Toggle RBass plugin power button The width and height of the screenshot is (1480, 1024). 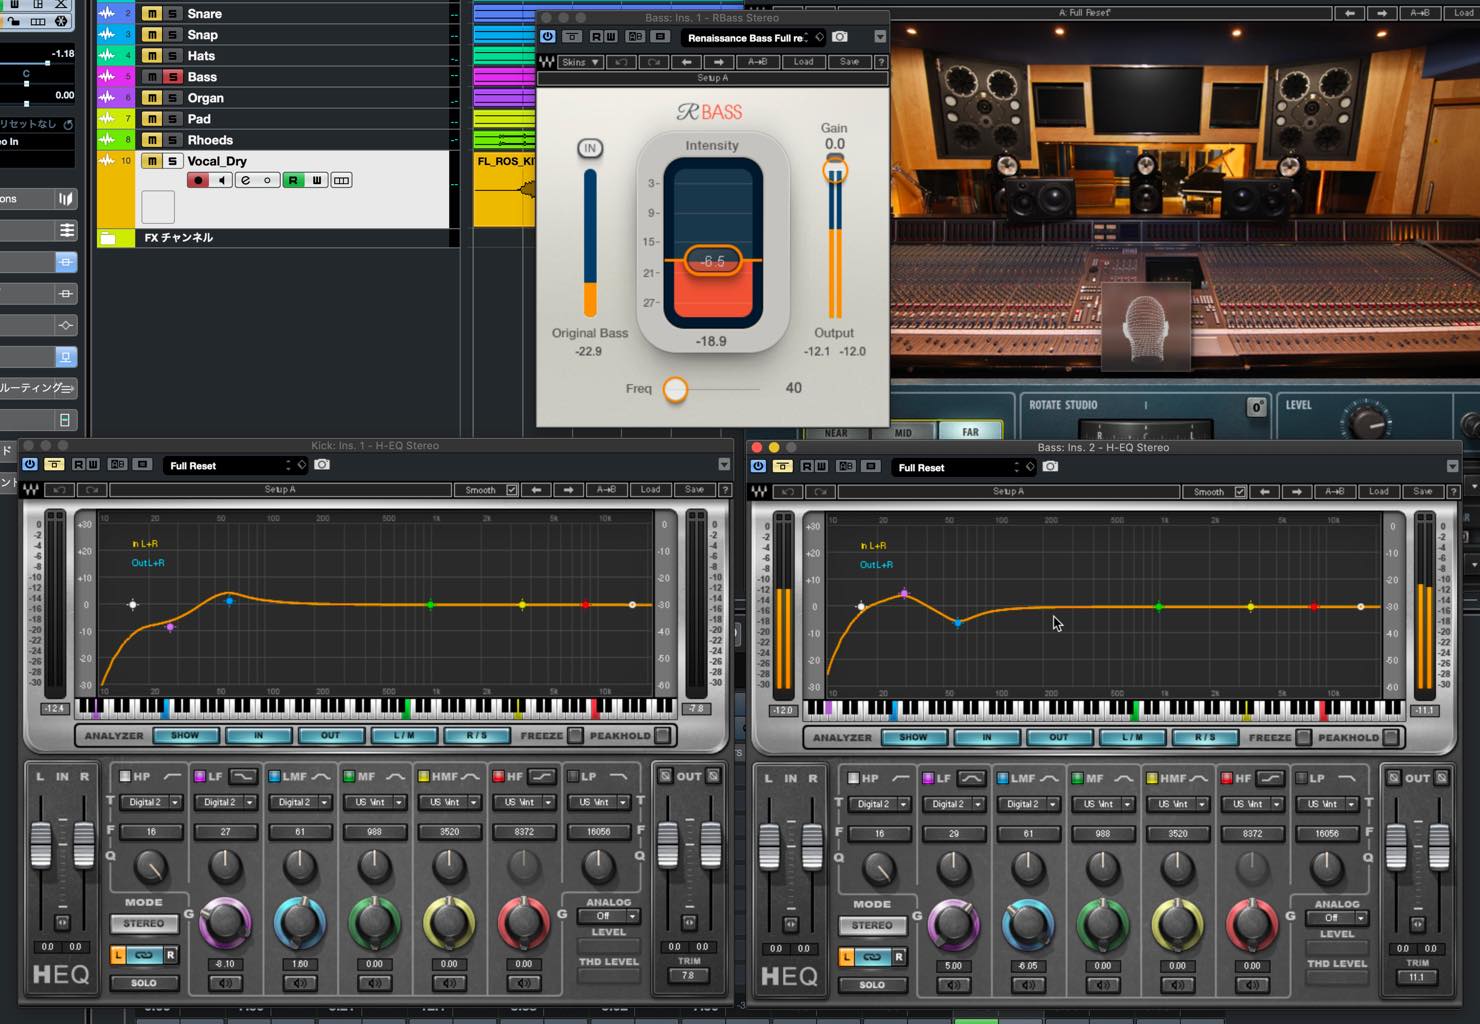click(547, 37)
